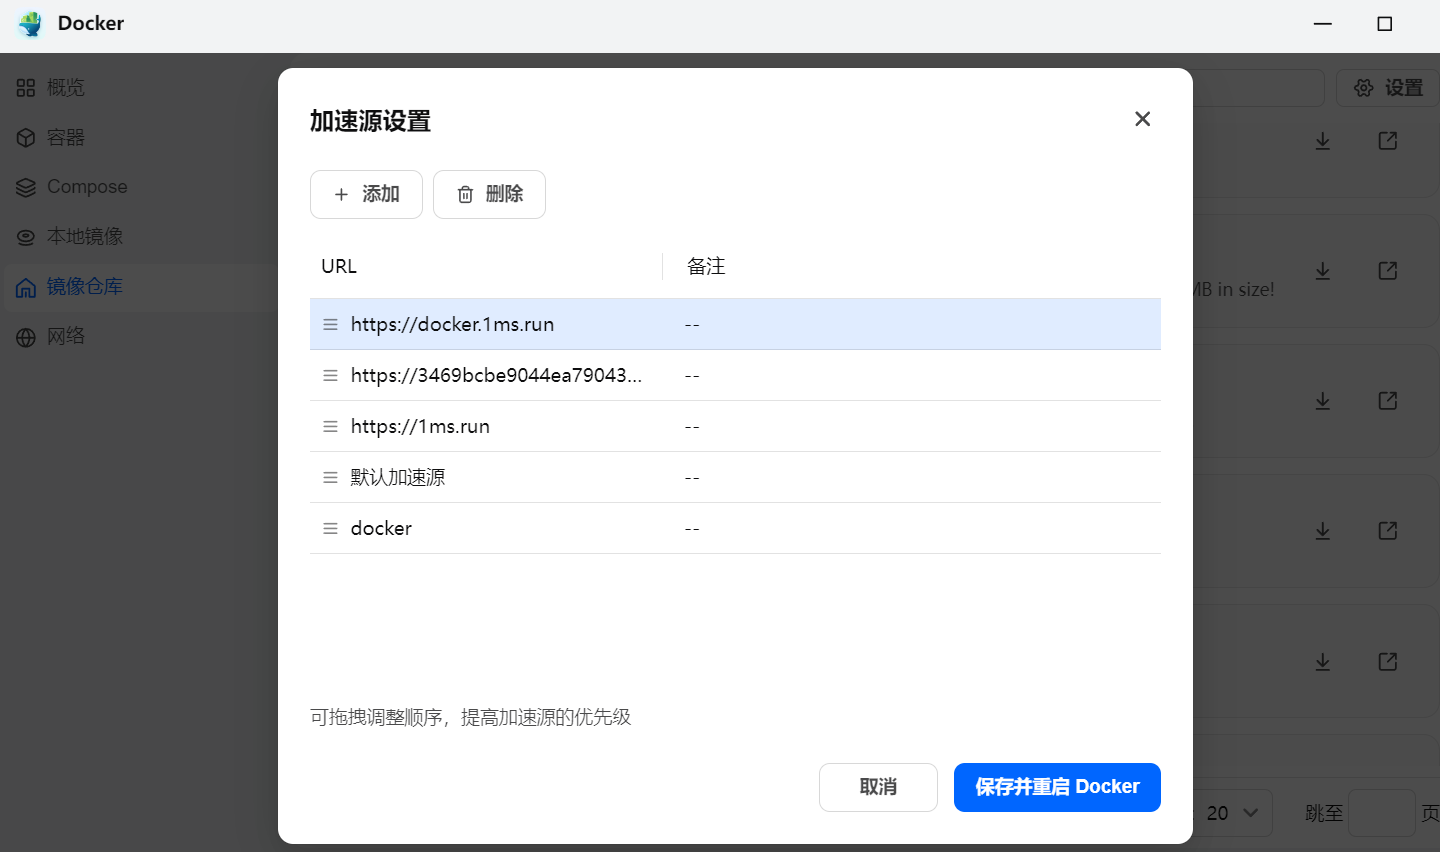This screenshot has height=852, width=1440.
Task: Click the 添加 button to add a source
Action: (366, 194)
